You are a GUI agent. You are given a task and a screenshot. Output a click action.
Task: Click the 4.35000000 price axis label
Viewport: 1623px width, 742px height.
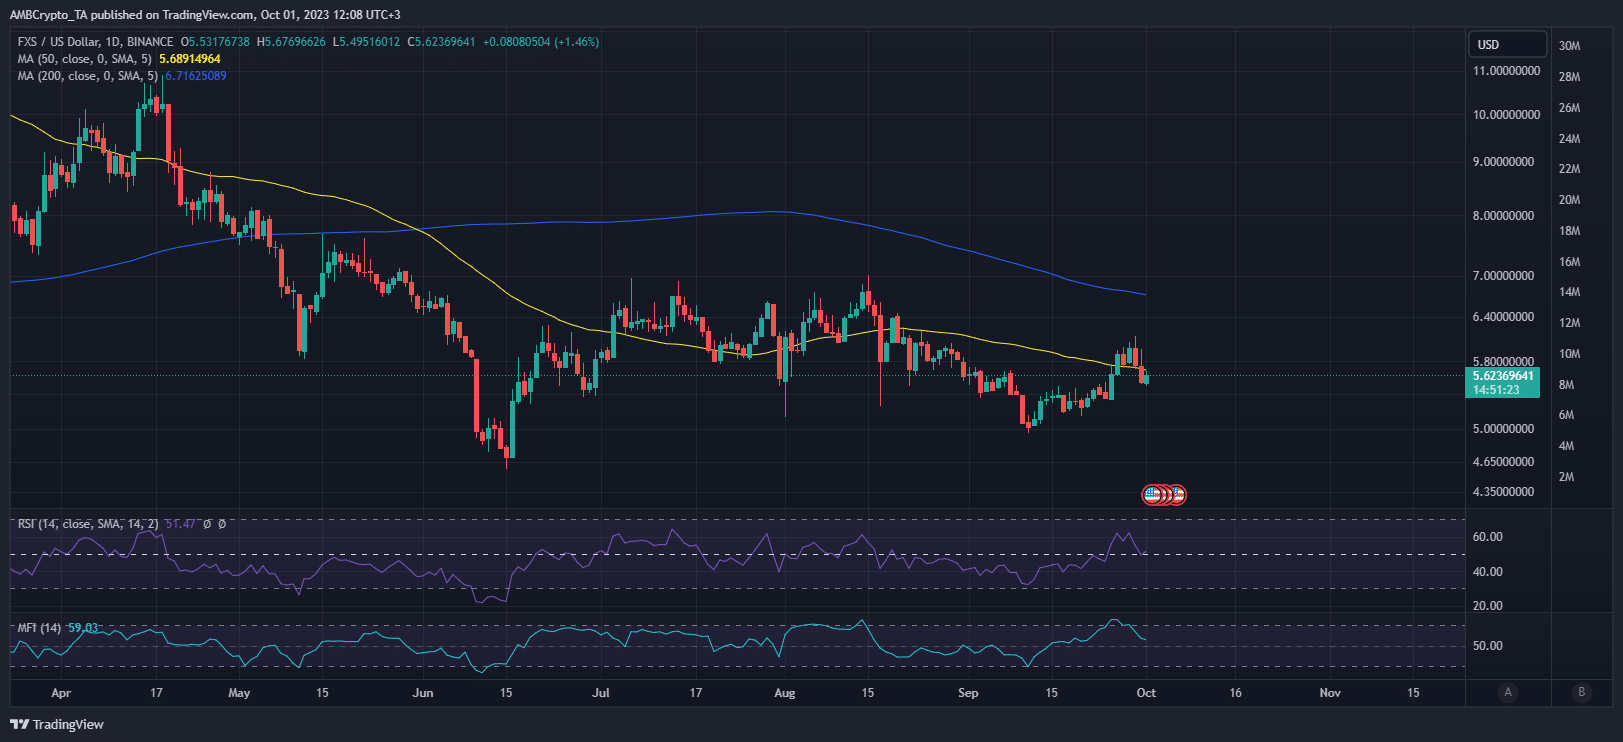click(1503, 492)
